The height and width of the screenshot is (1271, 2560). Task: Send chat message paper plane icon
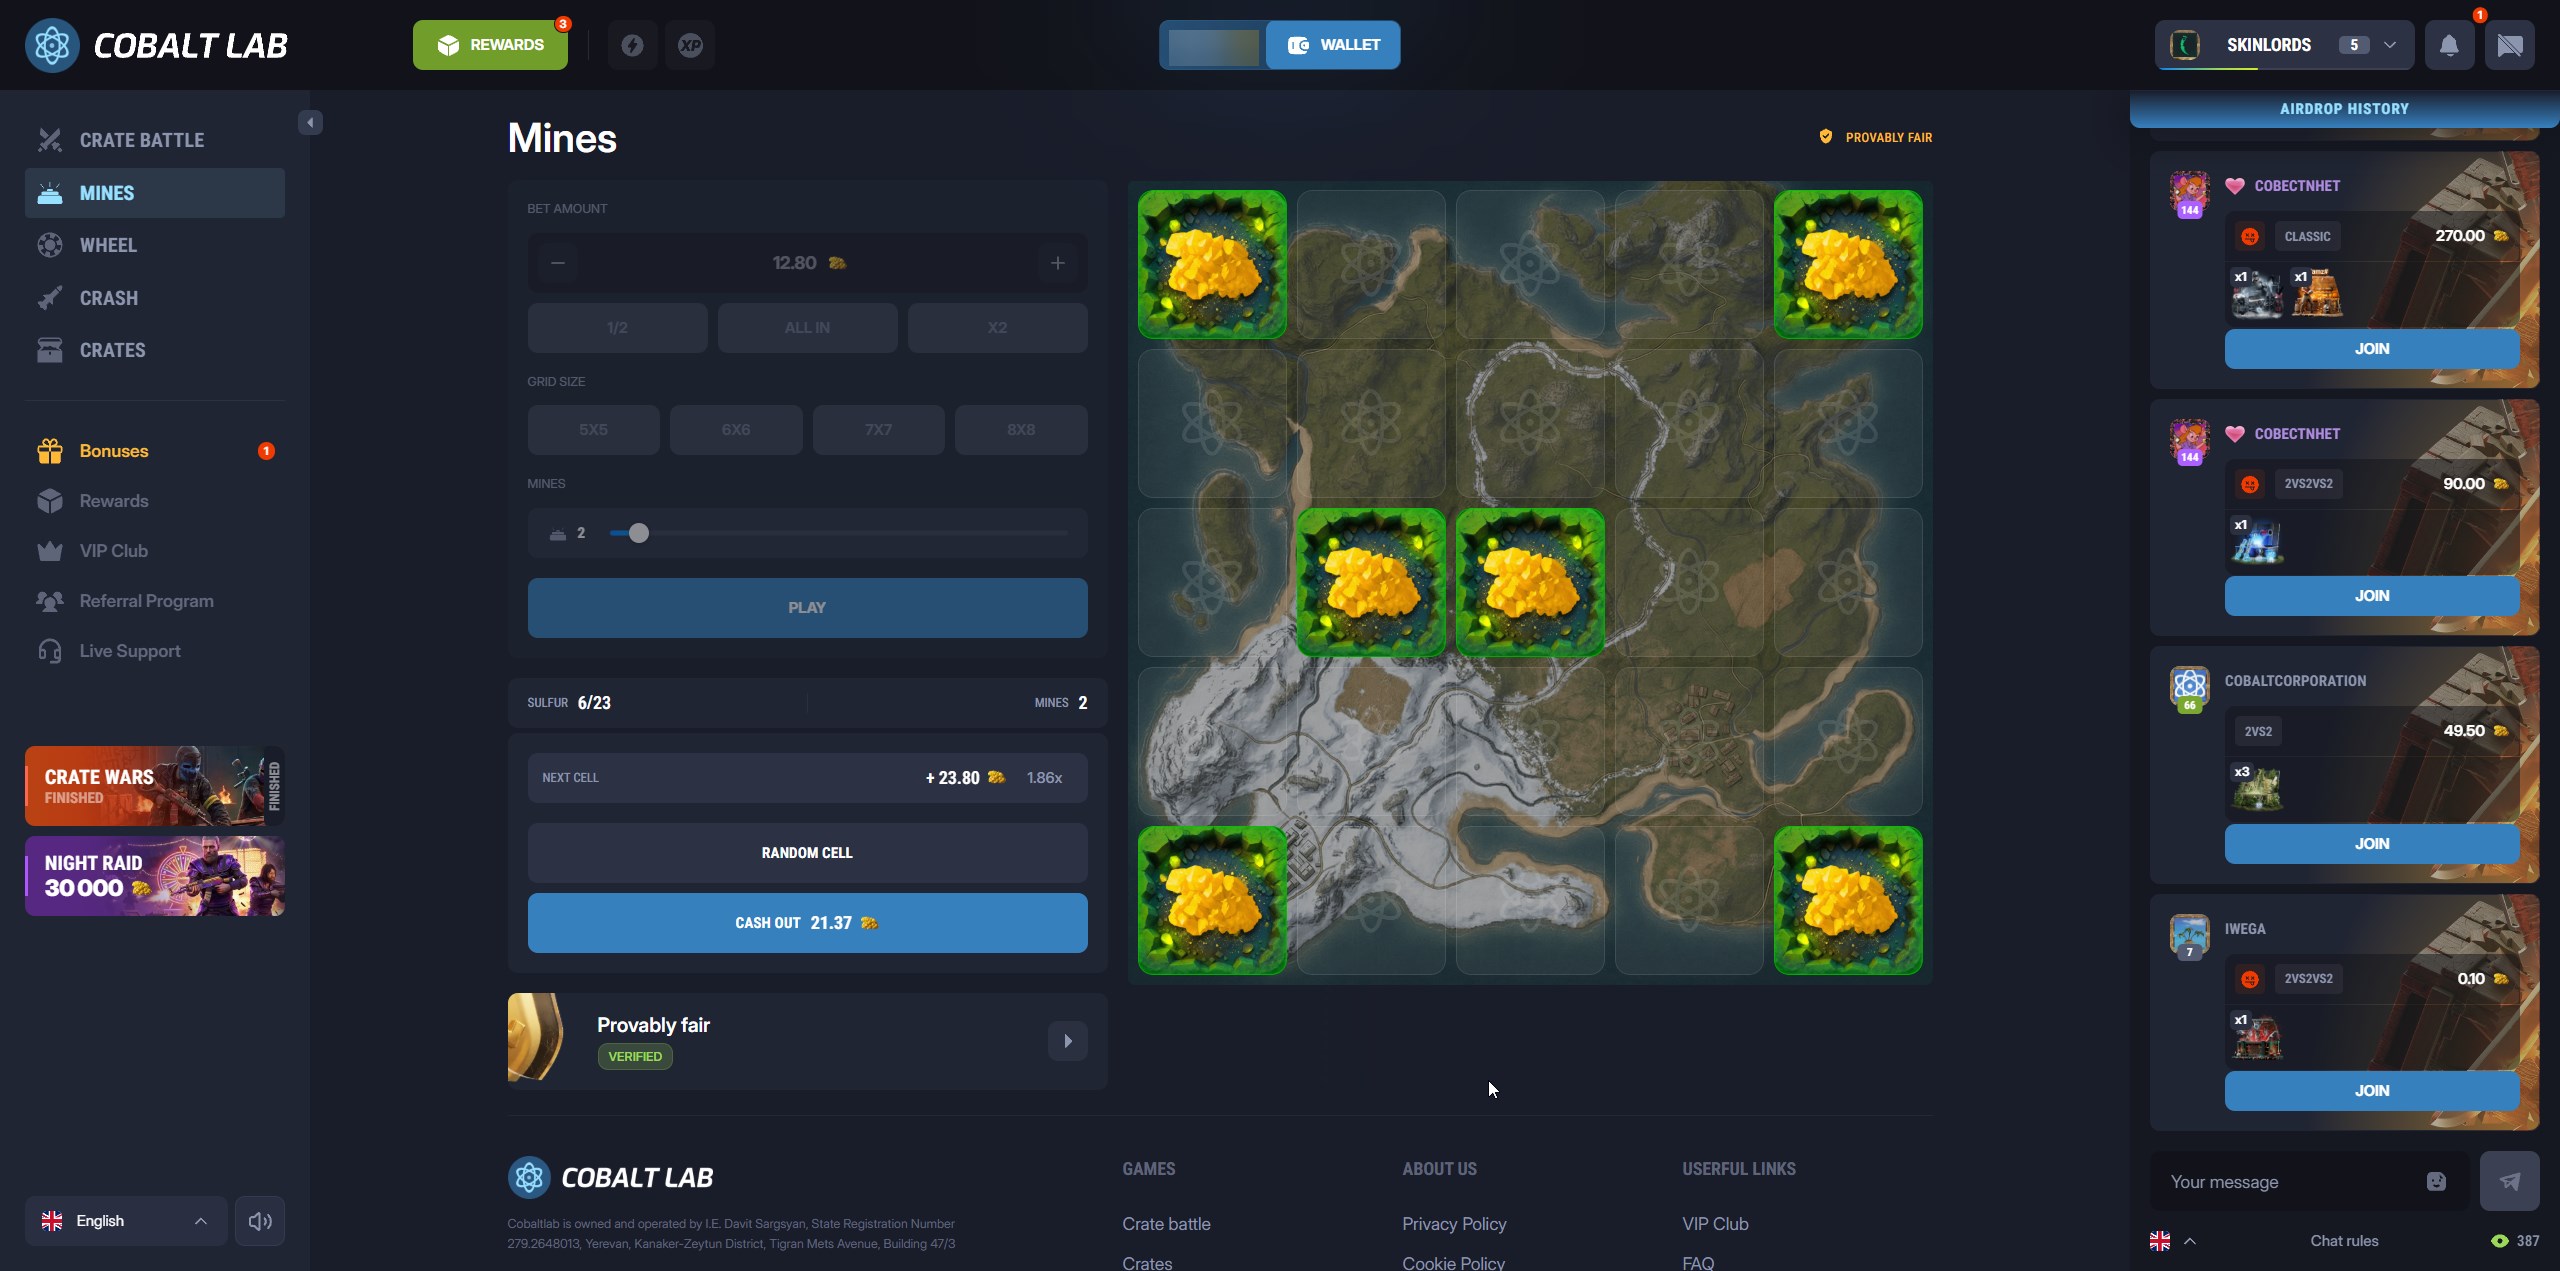point(2510,1181)
